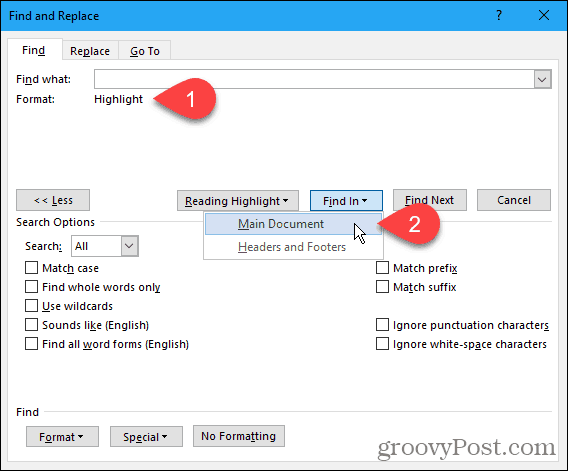Switch to the Replace tab
The width and height of the screenshot is (568, 471).
pyautogui.click(x=90, y=51)
